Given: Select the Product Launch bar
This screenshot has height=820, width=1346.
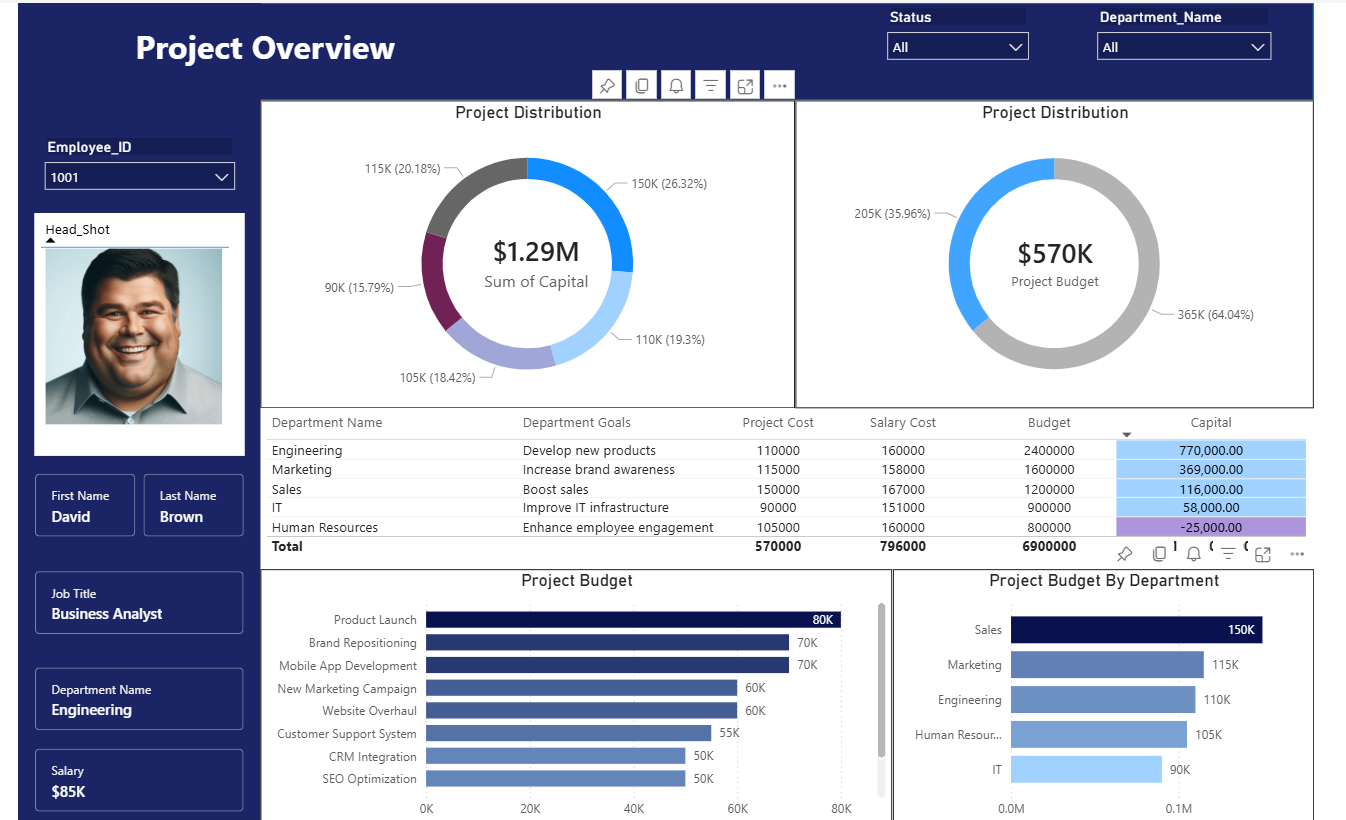Looking at the screenshot, I should tap(630, 619).
